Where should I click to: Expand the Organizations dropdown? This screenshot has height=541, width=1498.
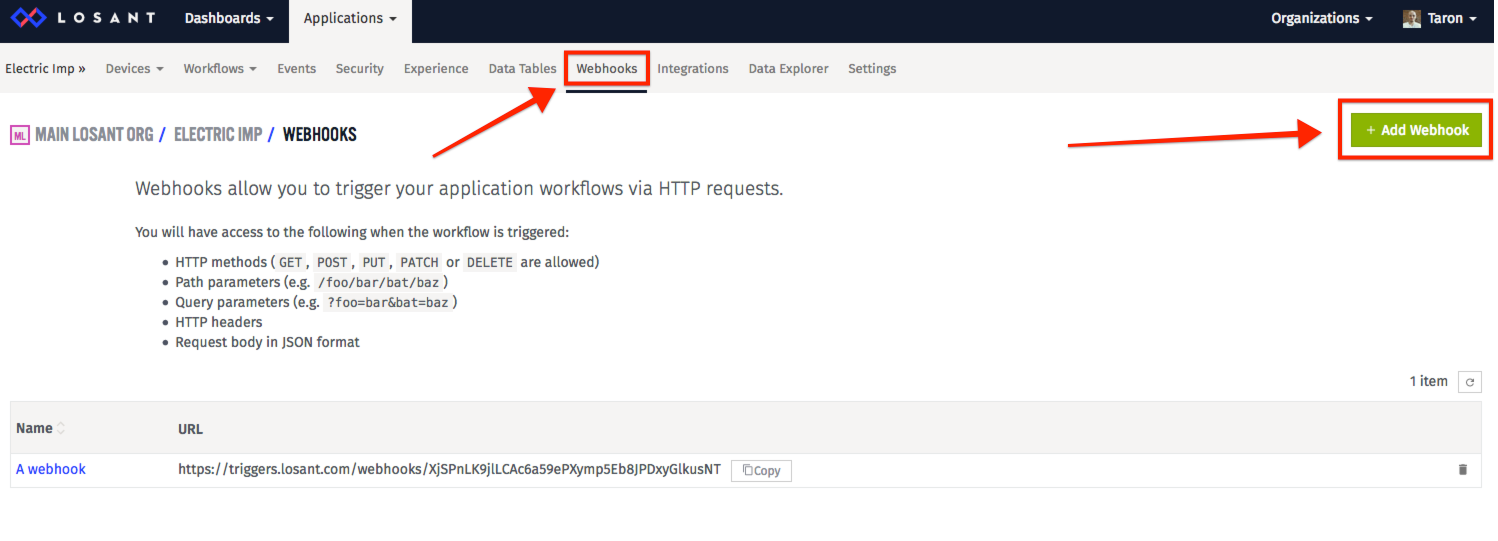pyautogui.click(x=1321, y=19)
